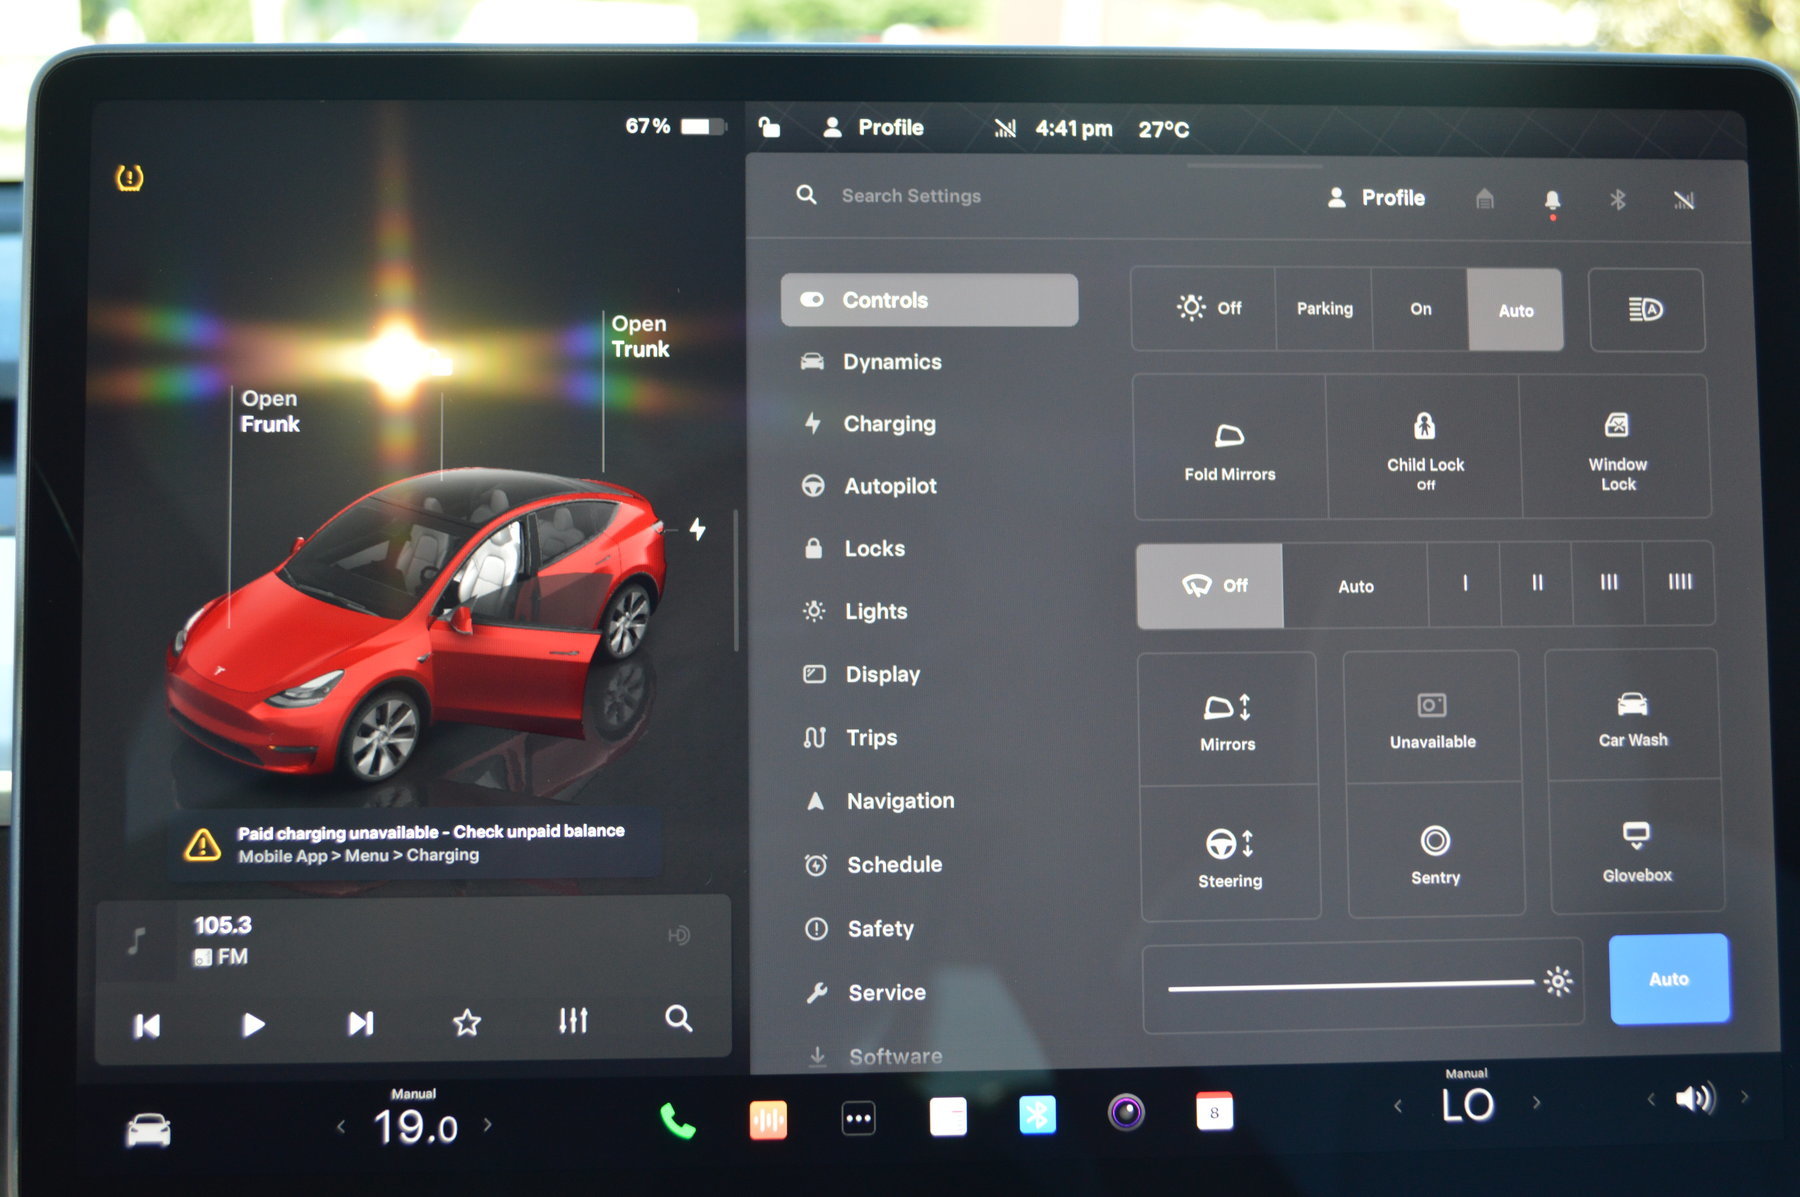Open audio equalizer settings in media player
Image resolution: width=1800 pixels, height=1197 pixels.
click(573, 1021)
